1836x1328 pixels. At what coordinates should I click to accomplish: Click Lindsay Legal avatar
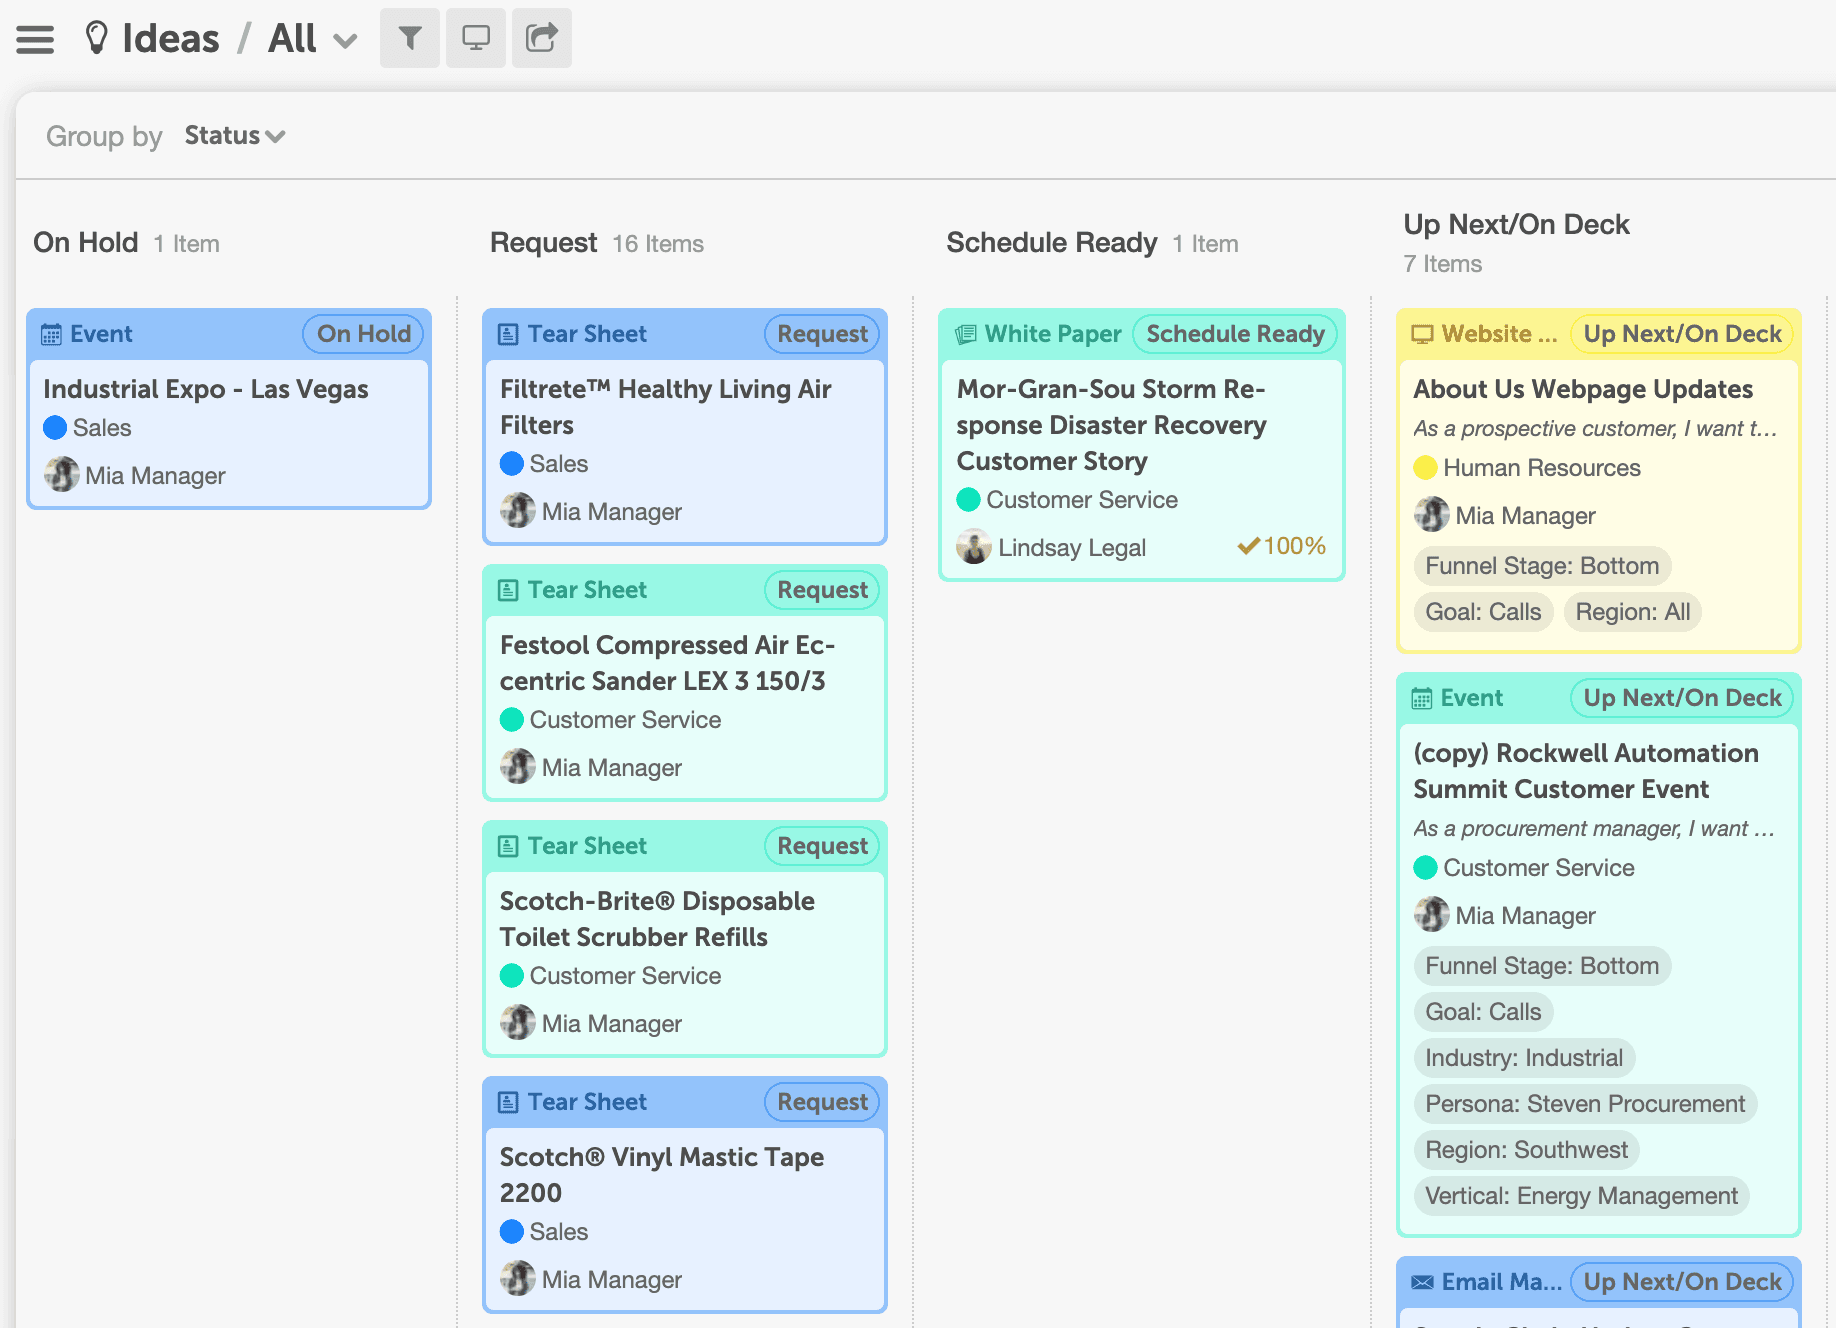coord(973,546)
